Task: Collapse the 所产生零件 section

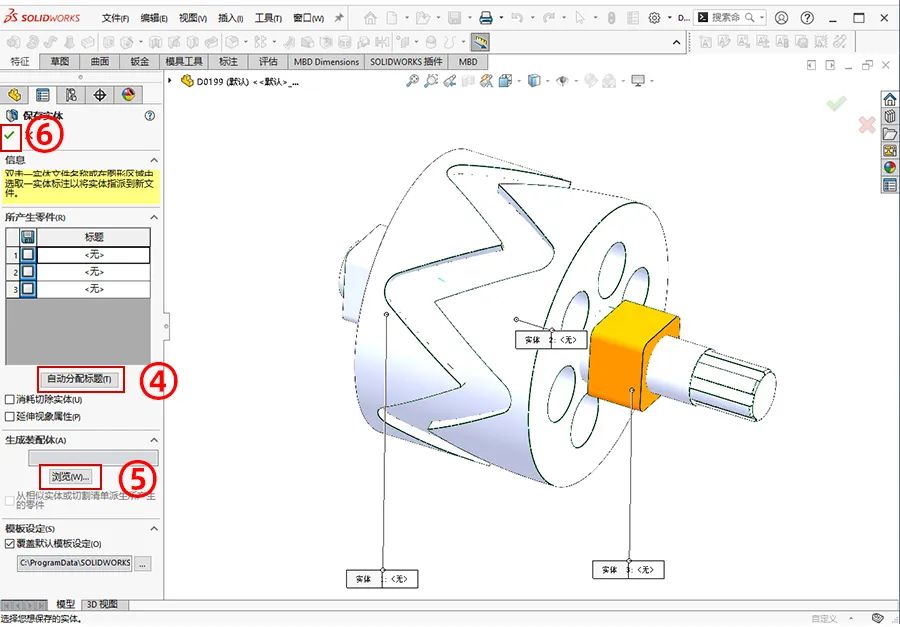Action: [x=154, y=217]
